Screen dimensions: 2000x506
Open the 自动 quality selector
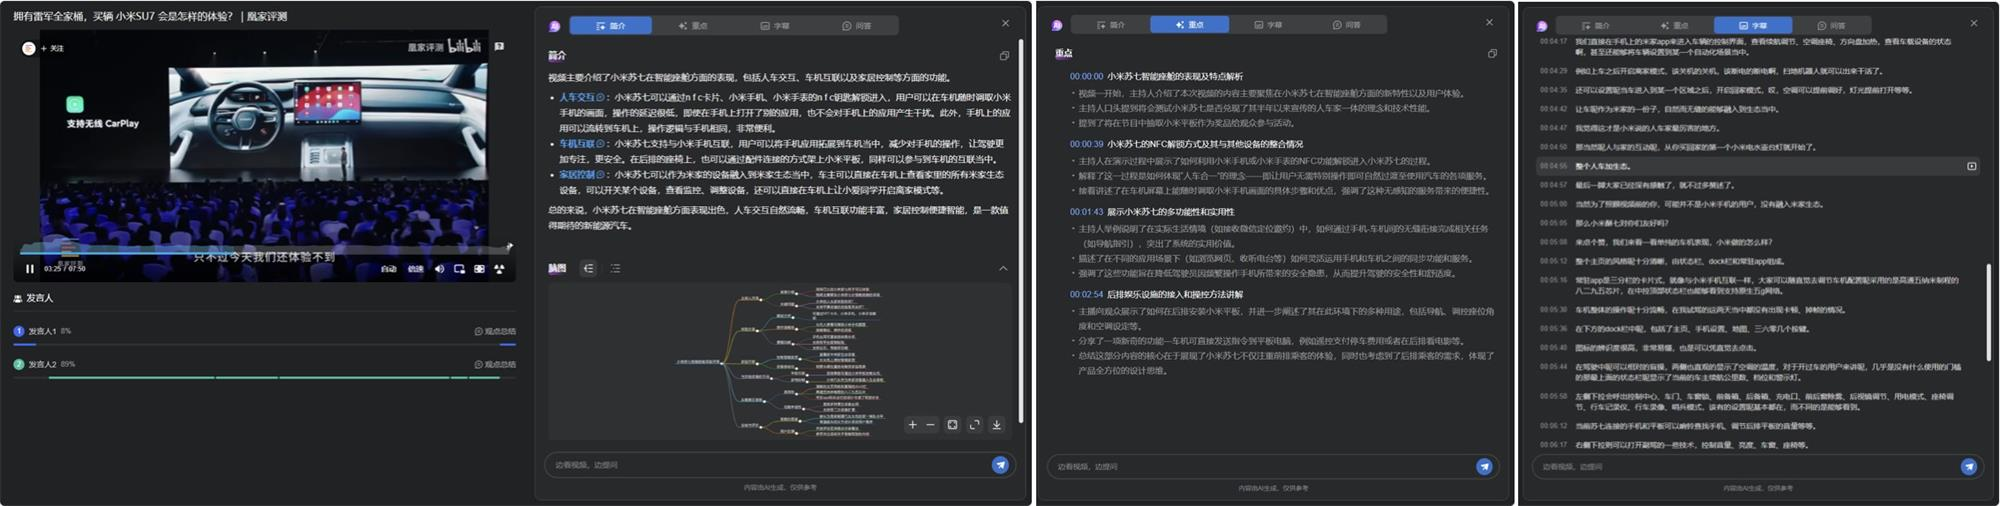click(389, 268)
